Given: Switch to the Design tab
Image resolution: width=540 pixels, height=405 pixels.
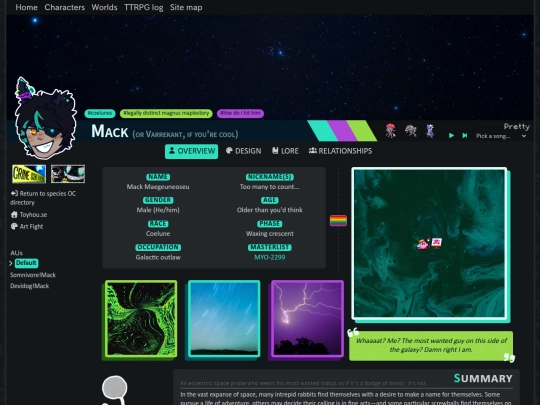Looking at the screenshot, I should click(244, 151).
